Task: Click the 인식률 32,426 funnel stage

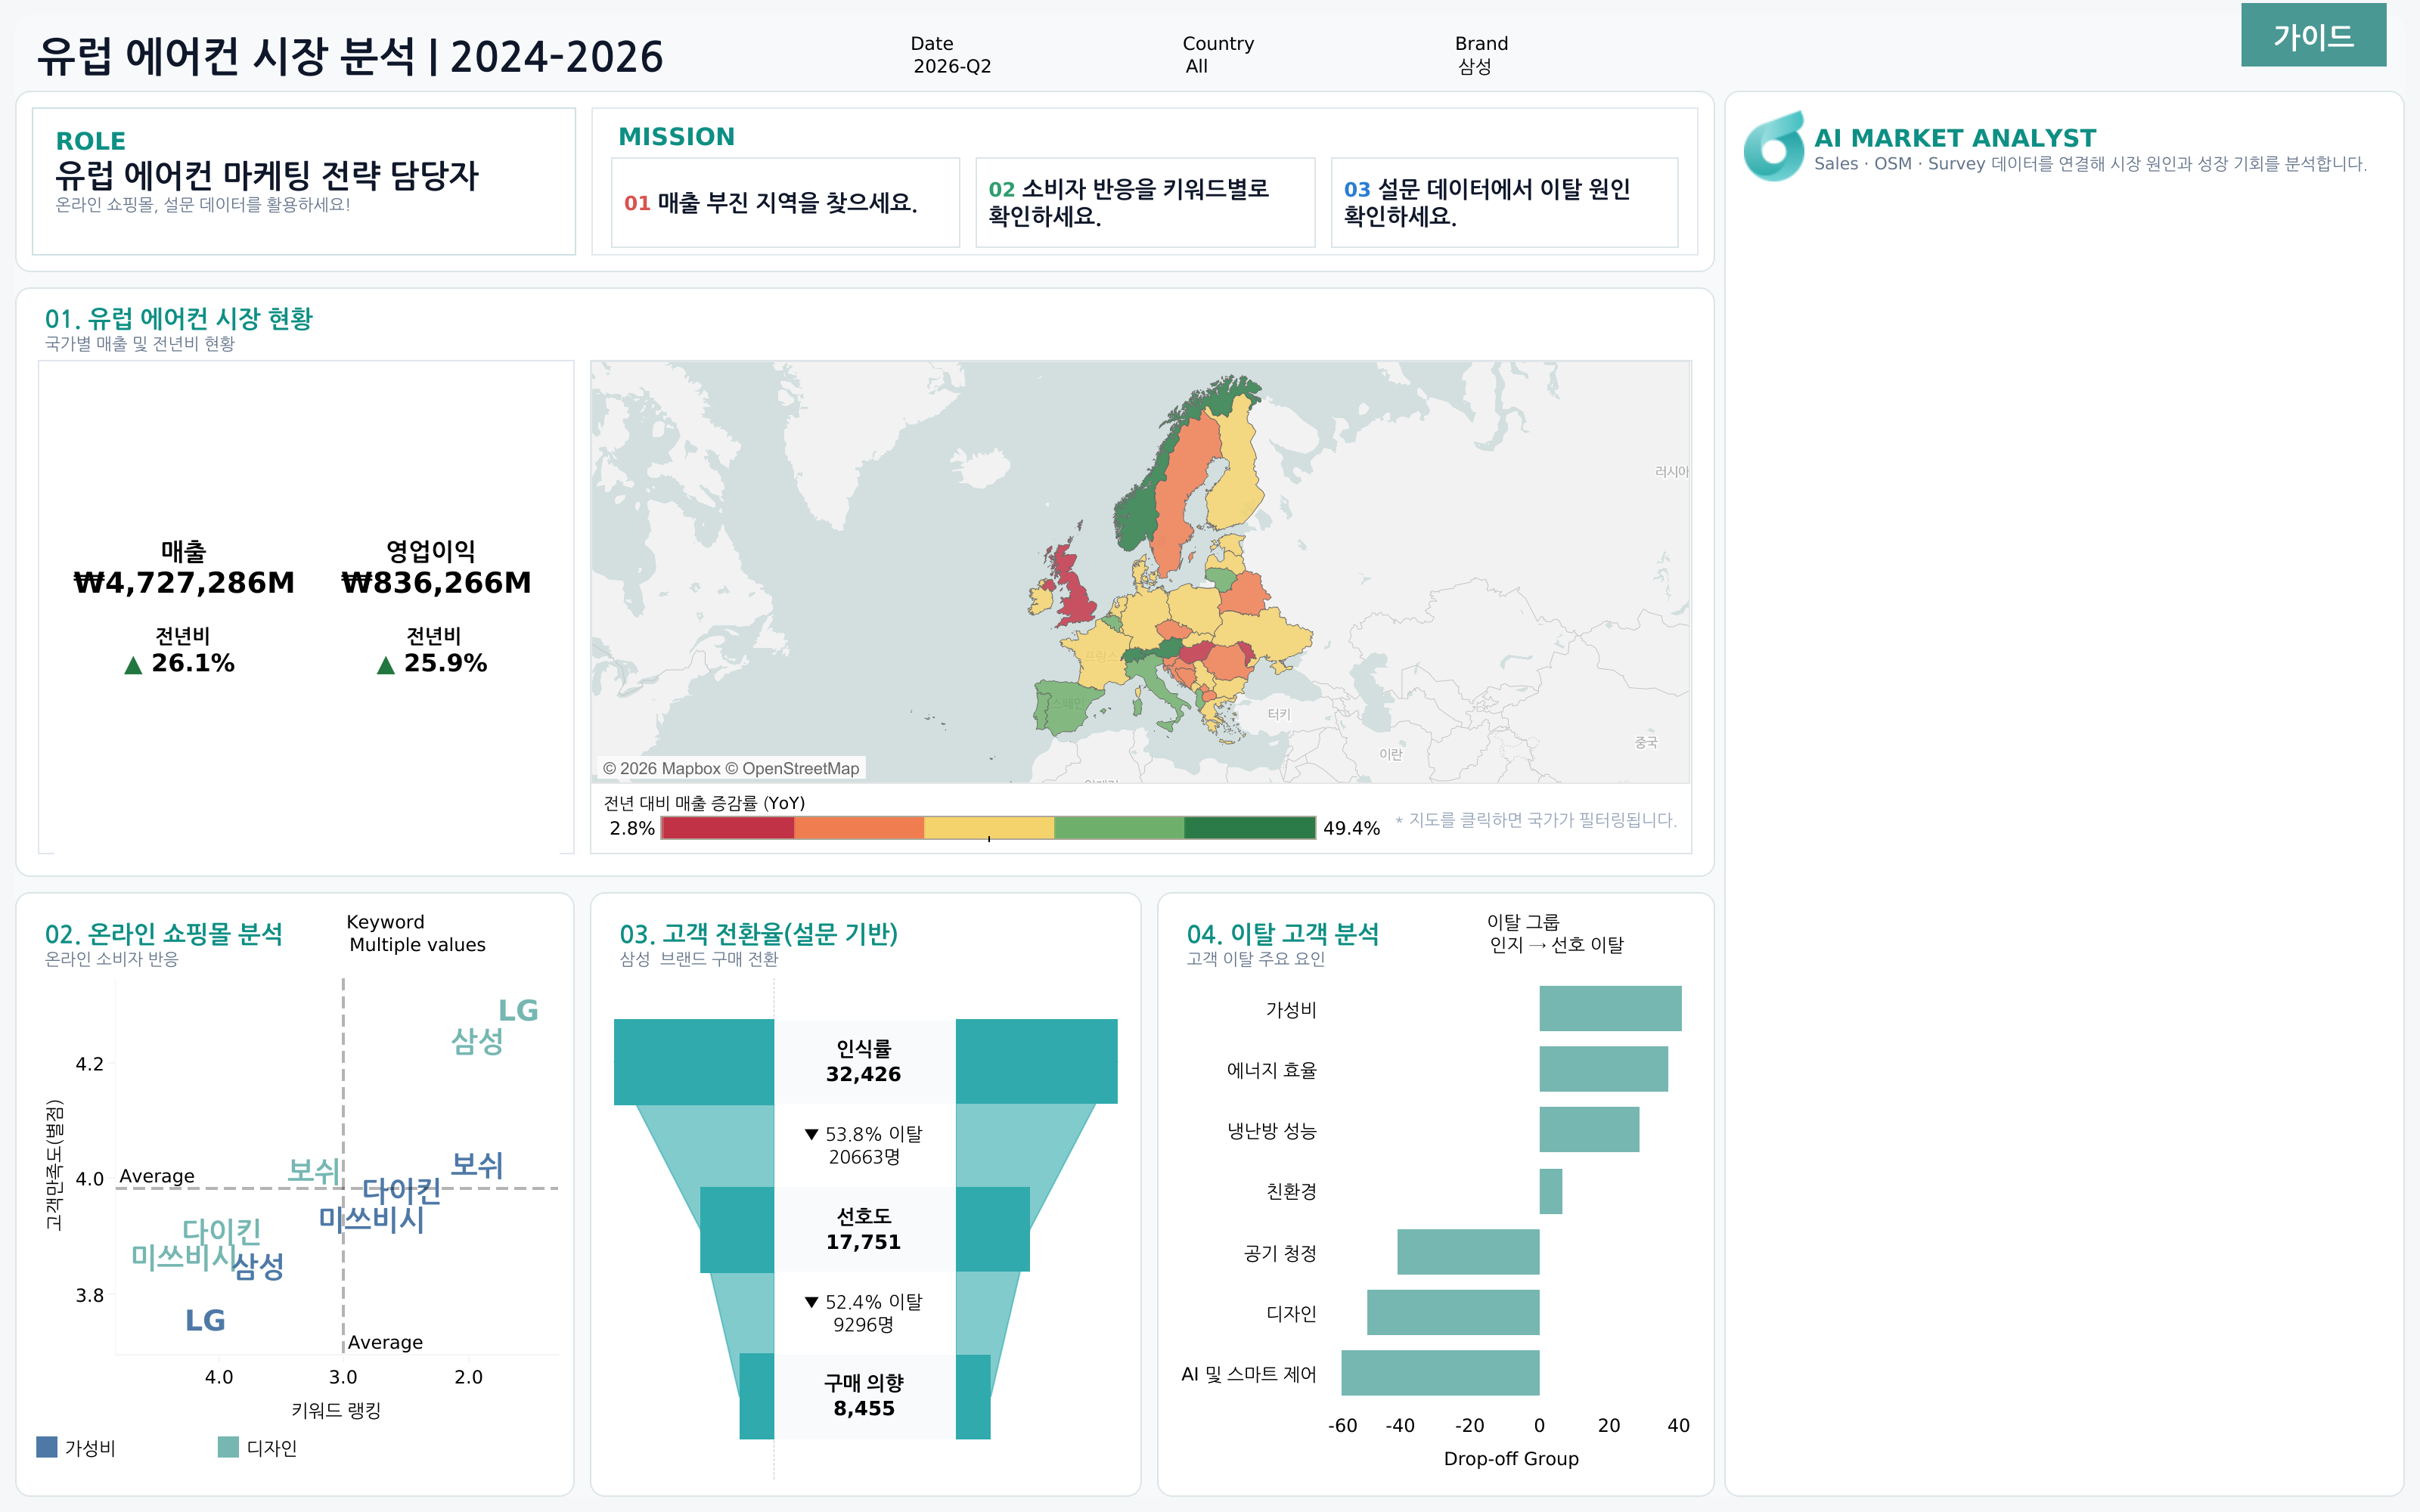Action: pyautogui.click(x=864, y=1061)
